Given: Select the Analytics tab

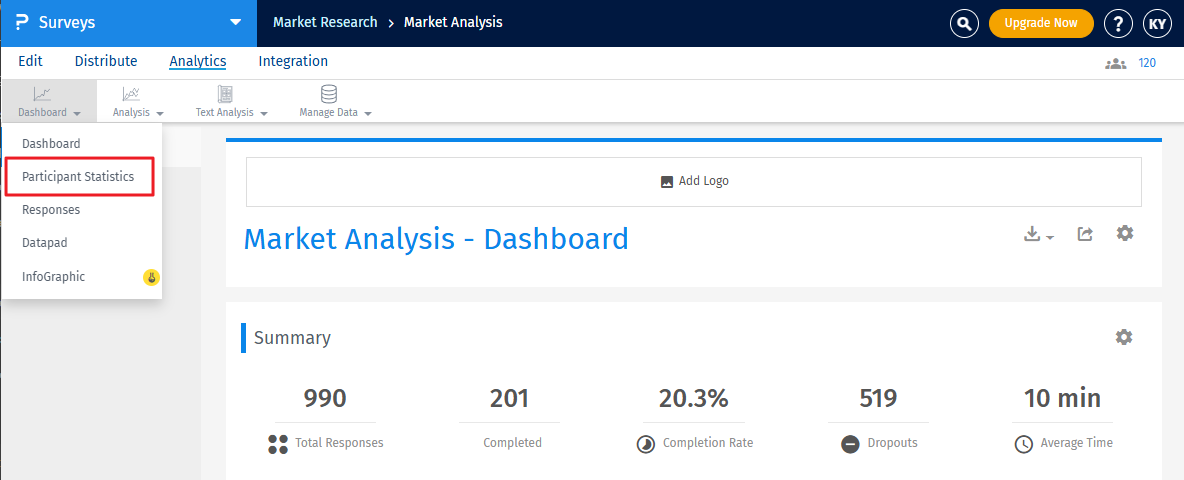Looking at the screenshot, I should pos(198,62).
